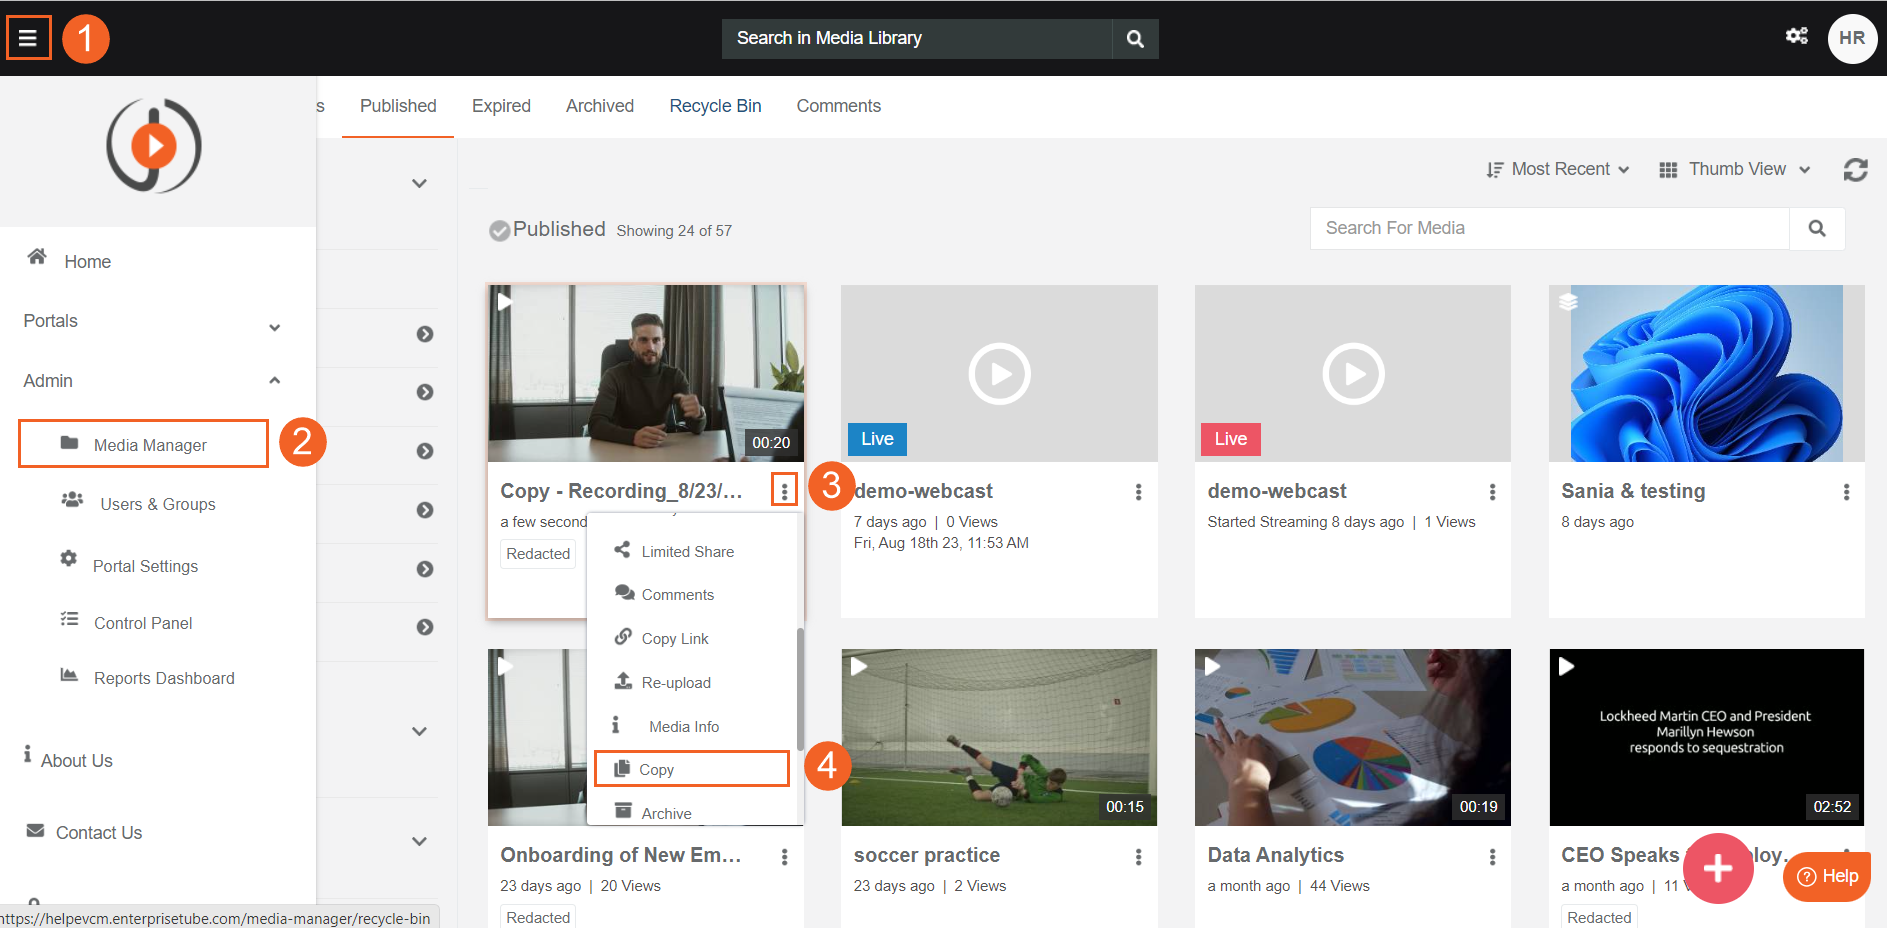Open the Thumb View layout dropdown
This screenshot has width=1887, height=928.
click(1735, 170)
